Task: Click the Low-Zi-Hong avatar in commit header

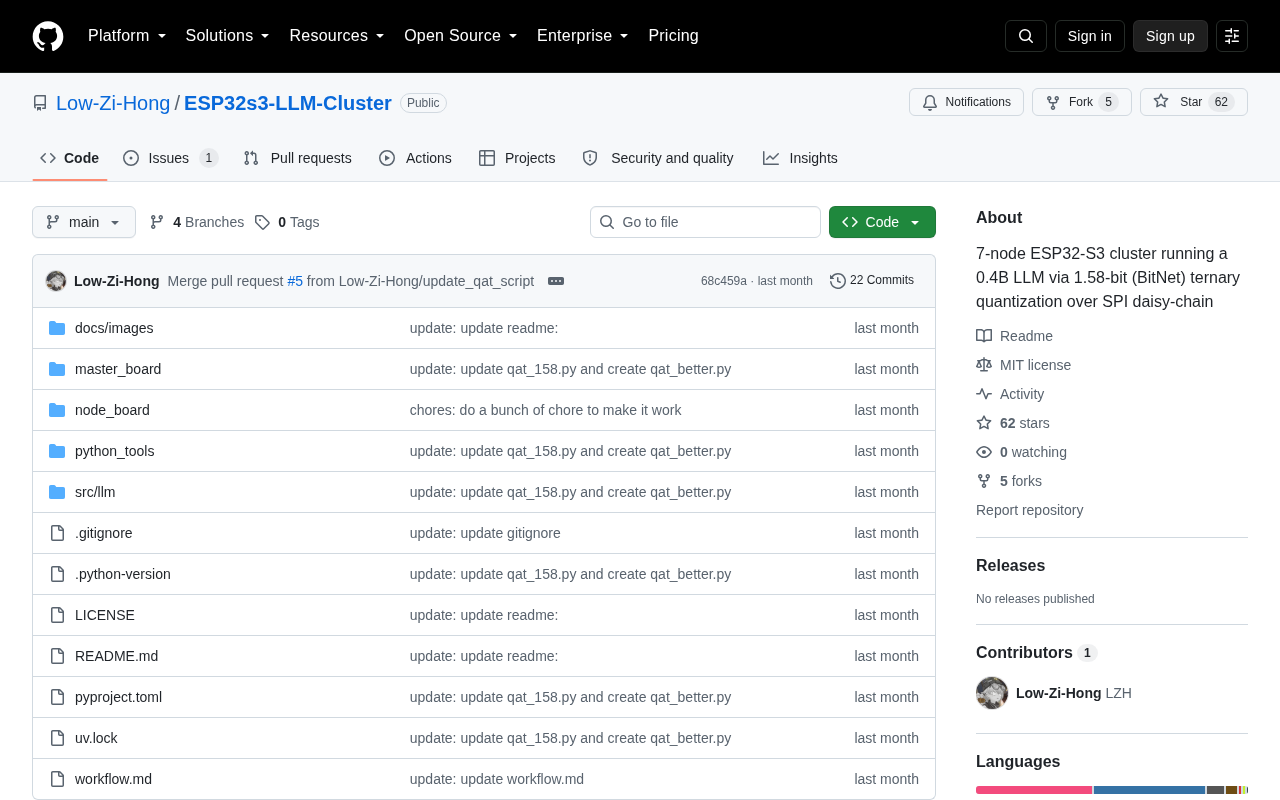Action: [56, 281]
